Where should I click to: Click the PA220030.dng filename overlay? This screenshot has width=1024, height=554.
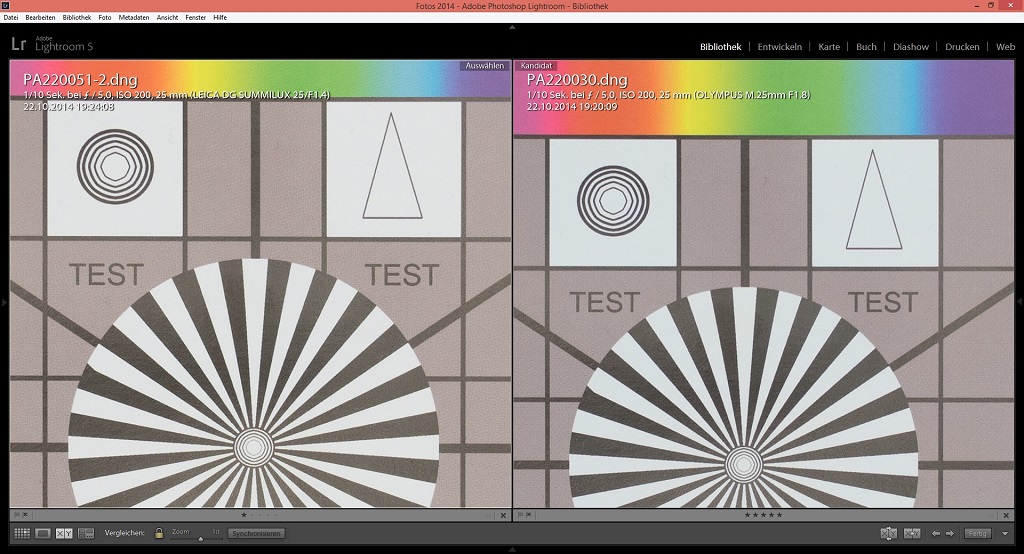[577, 80]
